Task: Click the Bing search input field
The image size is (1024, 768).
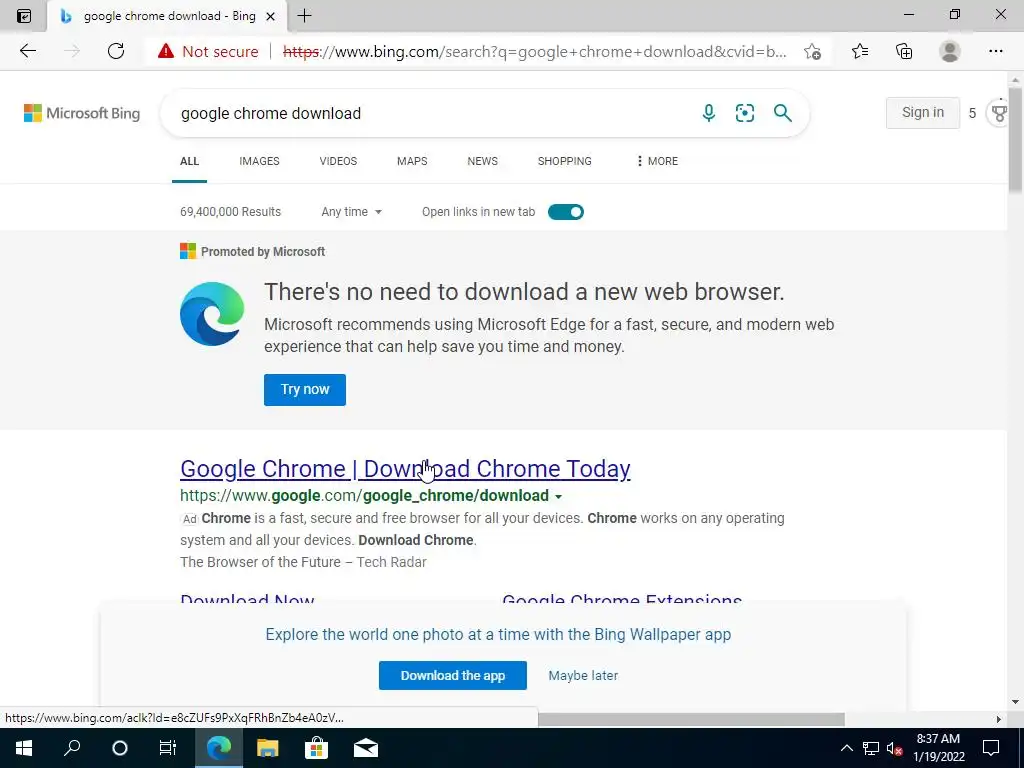Action: pos(431,113)
